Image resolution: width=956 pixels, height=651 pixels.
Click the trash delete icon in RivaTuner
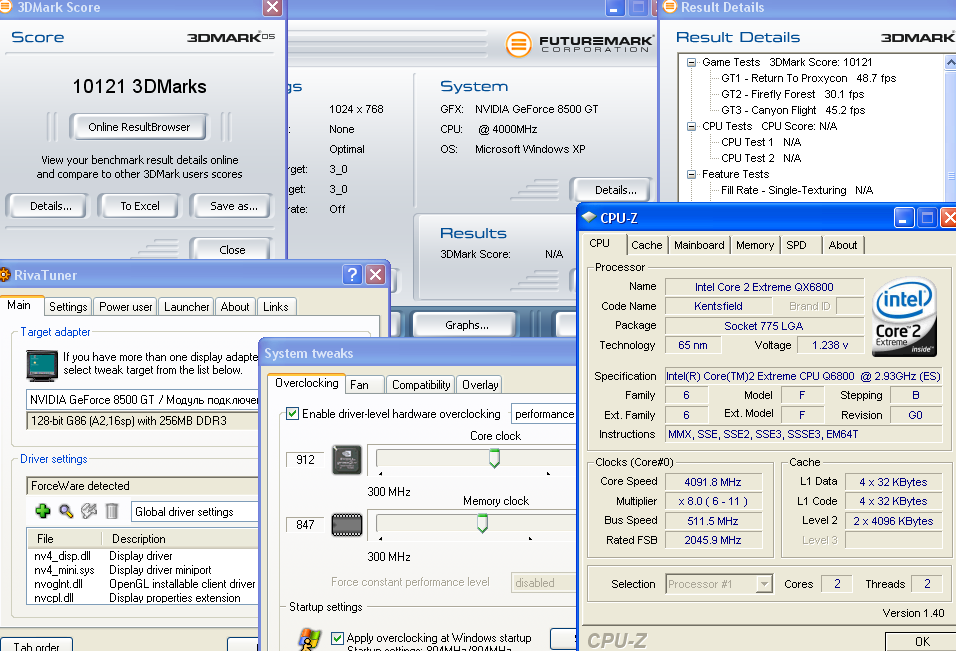click(x=112, y=511)
